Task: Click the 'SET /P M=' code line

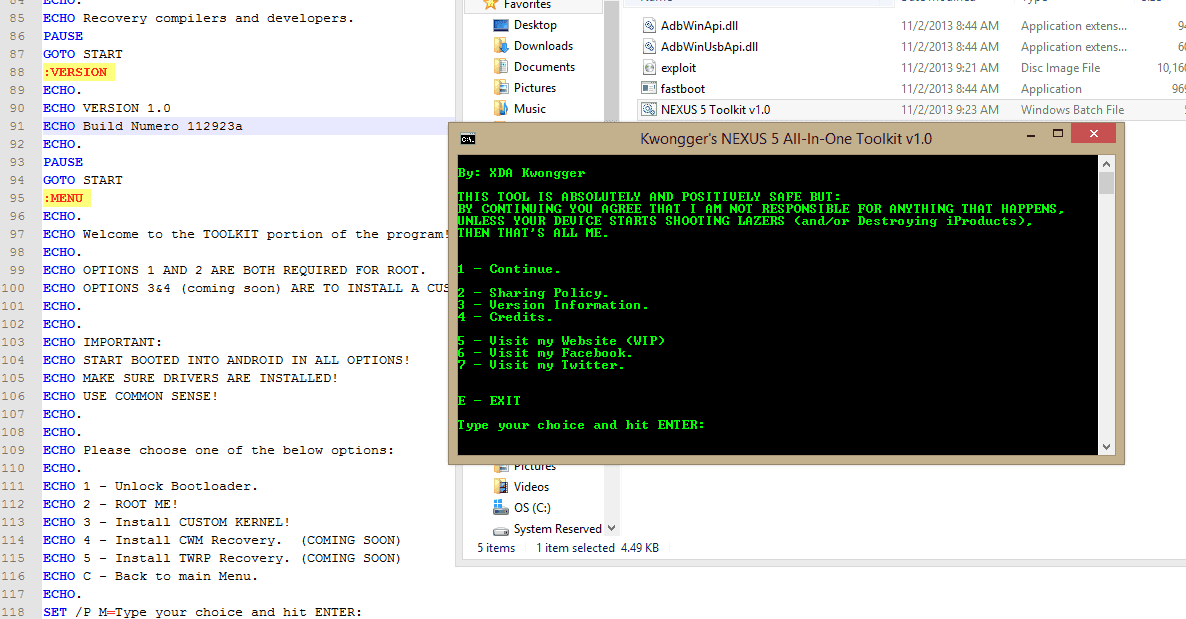Action: click(203, 612)
